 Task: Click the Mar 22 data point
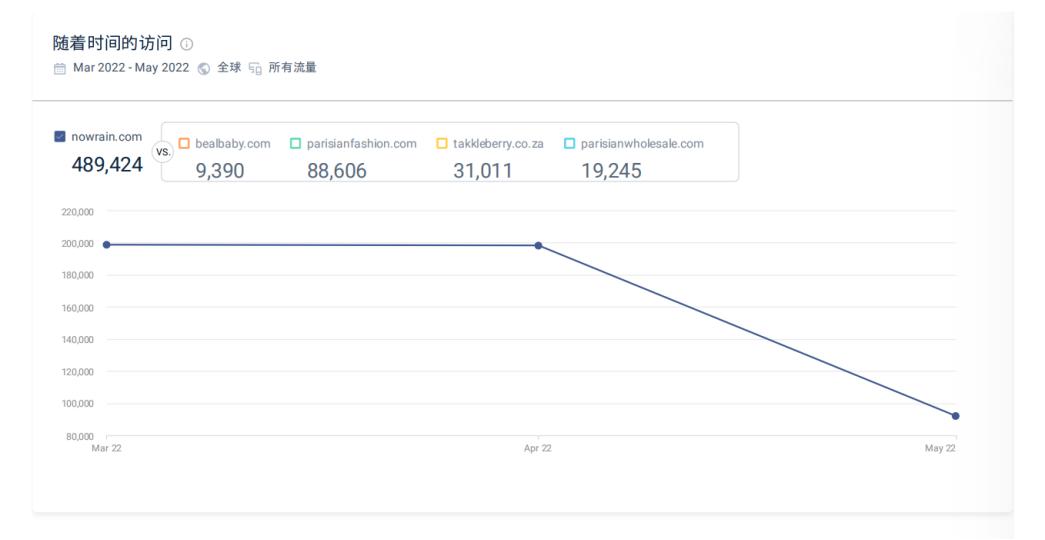click(107, 245)
